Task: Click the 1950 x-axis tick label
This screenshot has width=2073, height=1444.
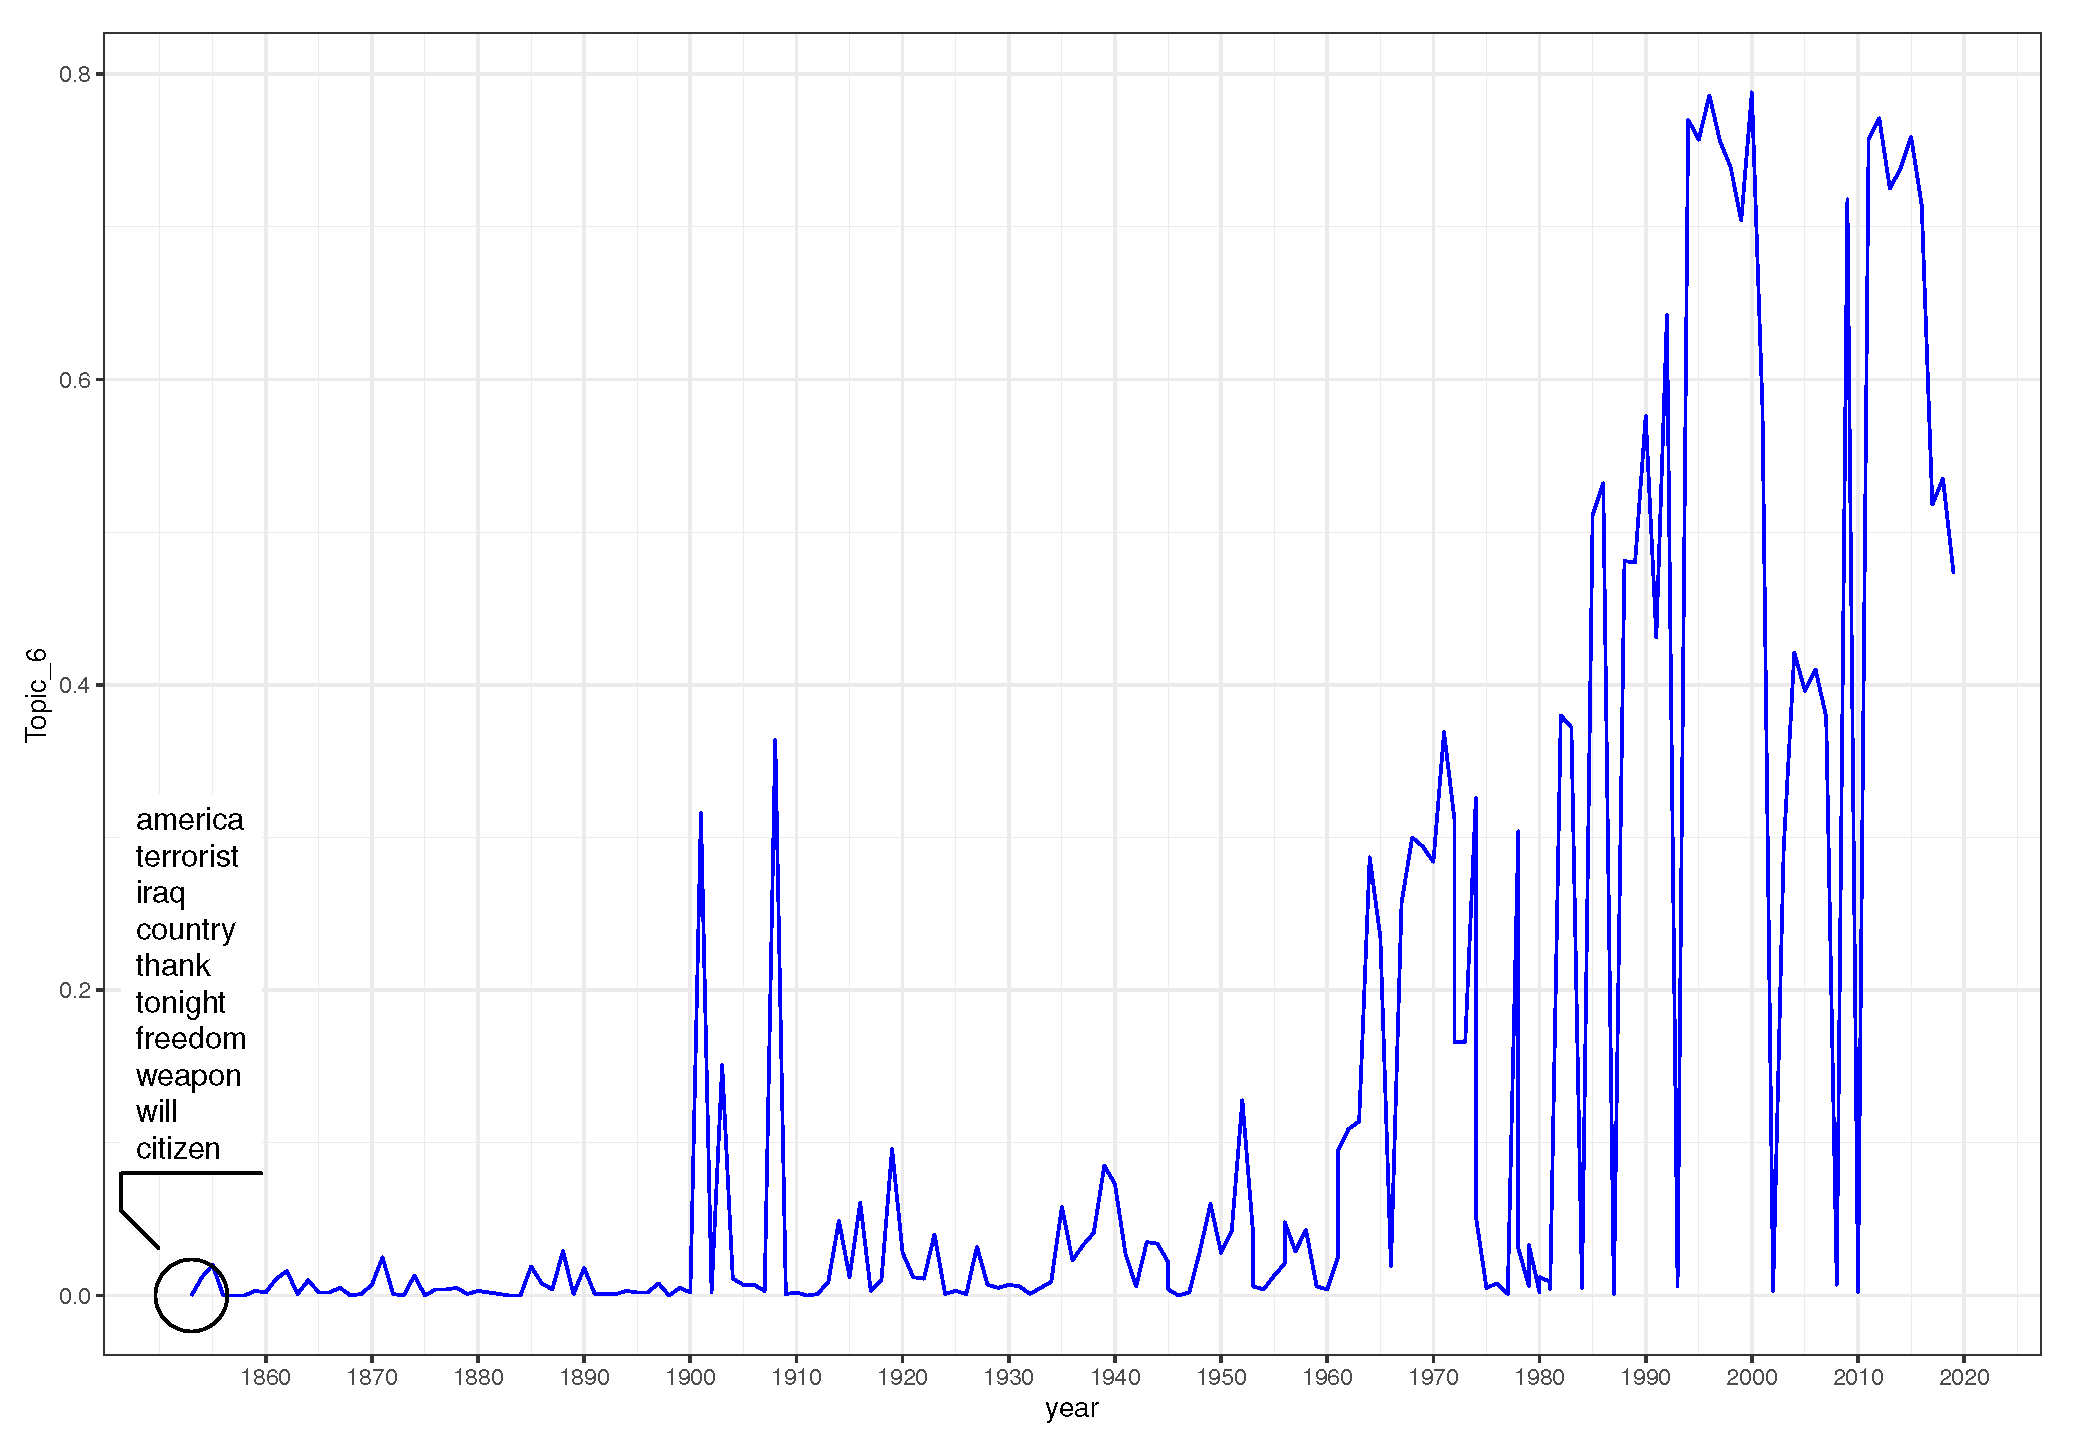Action: (x=1220, y=1378)
